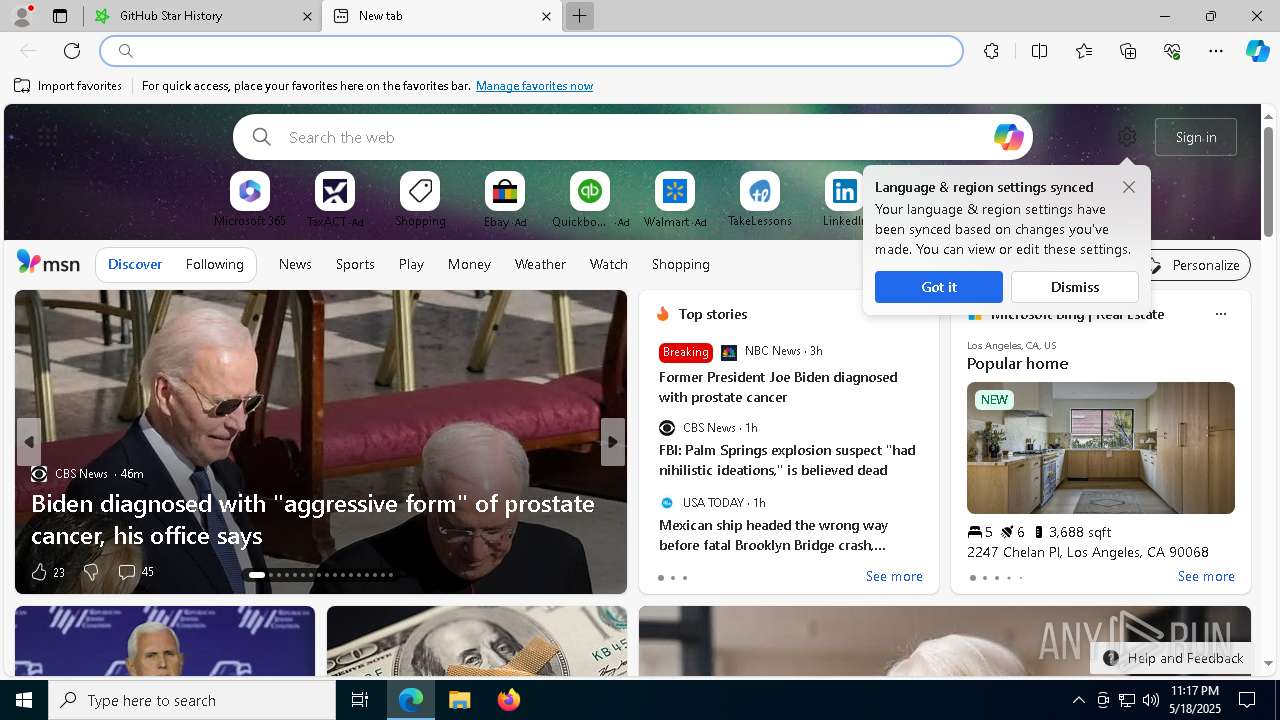Screen dimensions: 1280x720
Task: Open a new tab with plus button
Action: pyautogui.click(x=579, y=16)
